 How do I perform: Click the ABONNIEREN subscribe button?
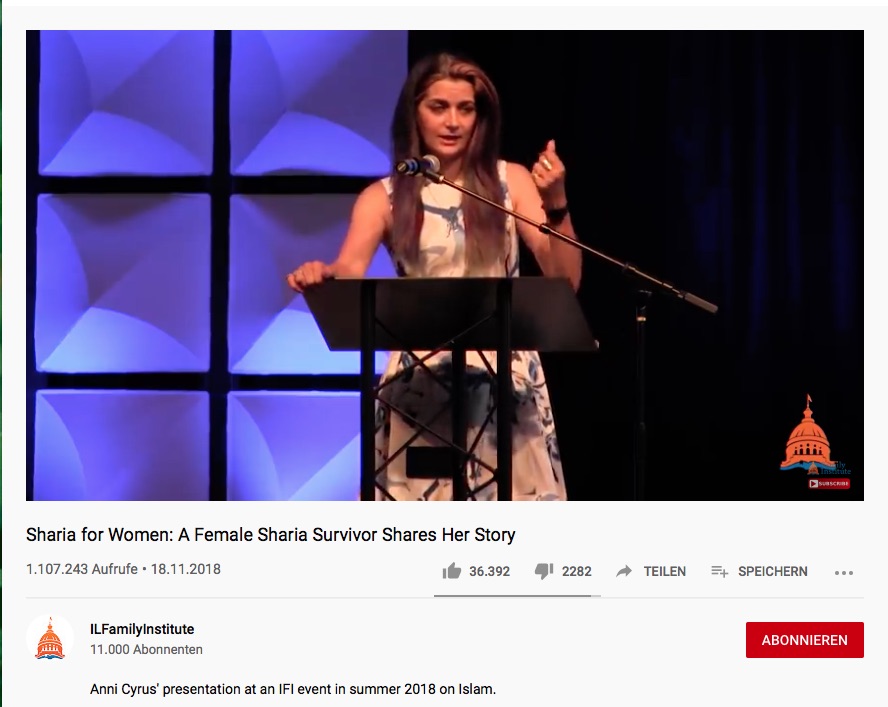coord(805,640)
